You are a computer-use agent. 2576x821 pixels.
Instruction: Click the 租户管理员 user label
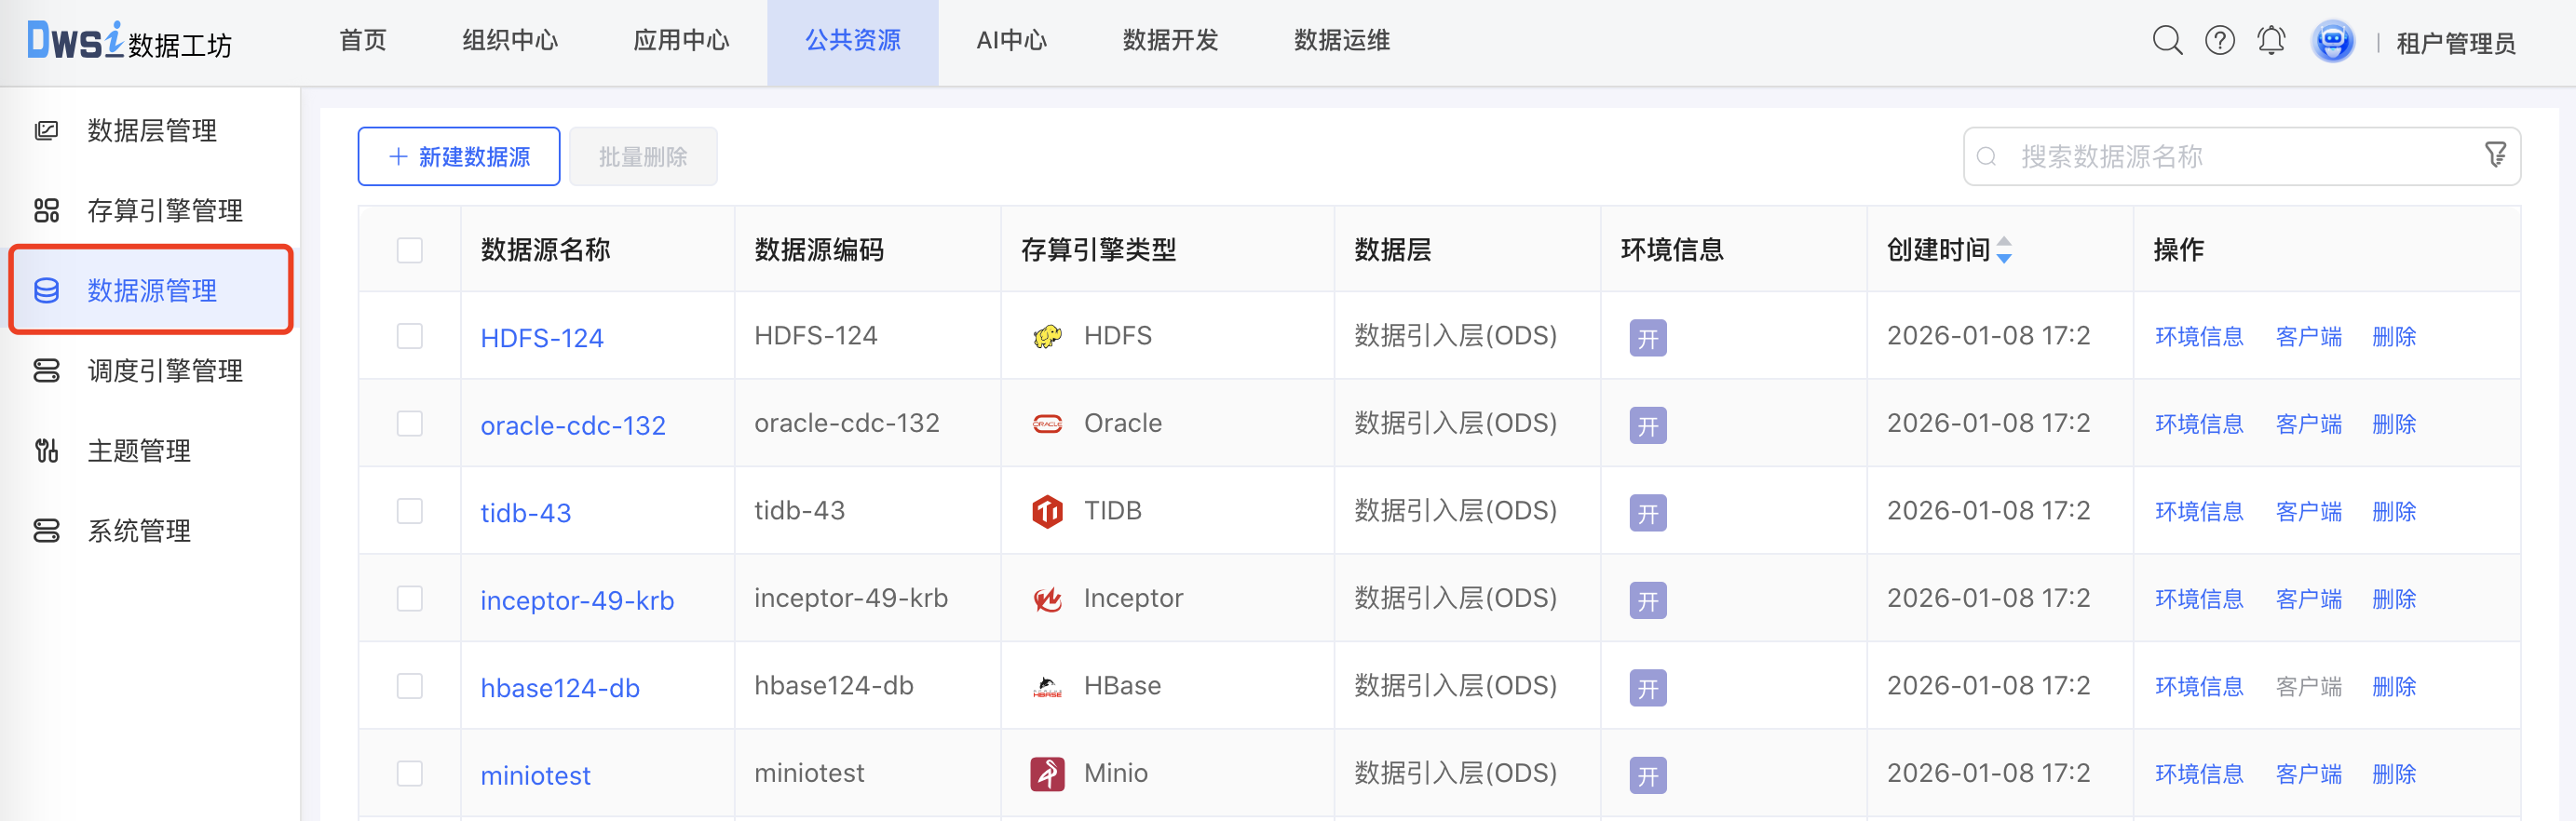[2455, 43]
